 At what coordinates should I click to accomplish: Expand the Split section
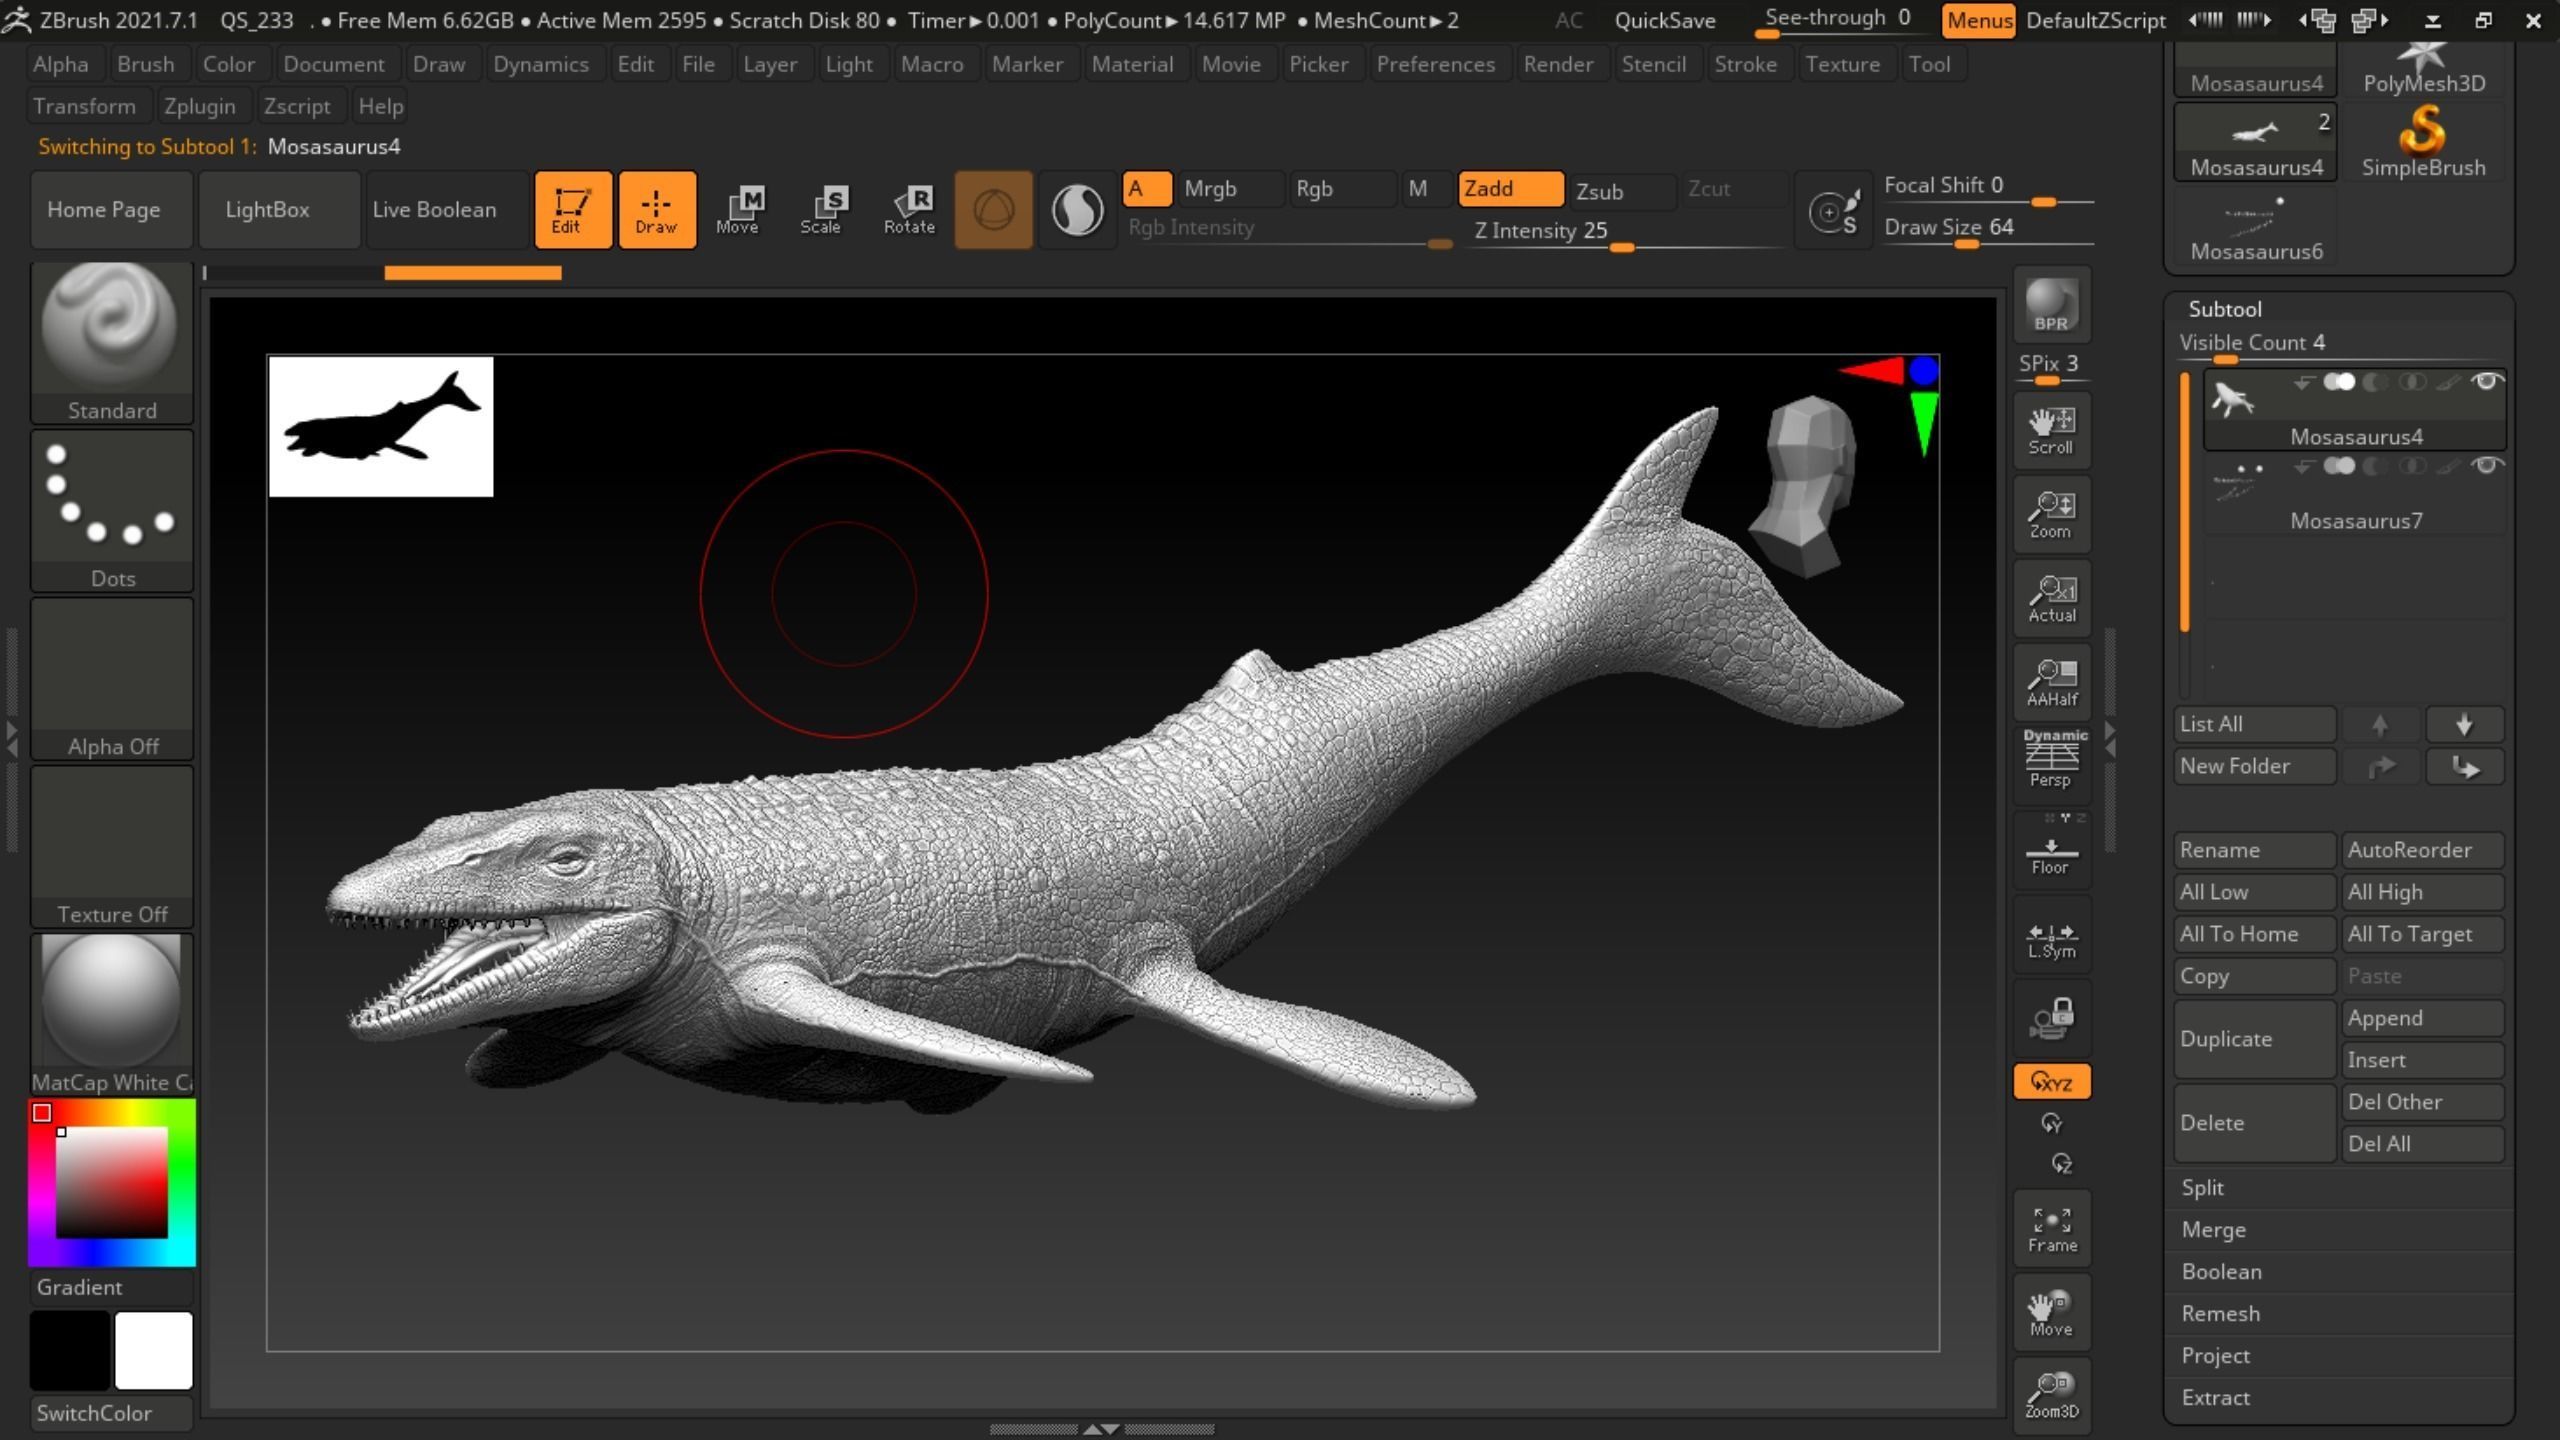pos(2202,1187)
